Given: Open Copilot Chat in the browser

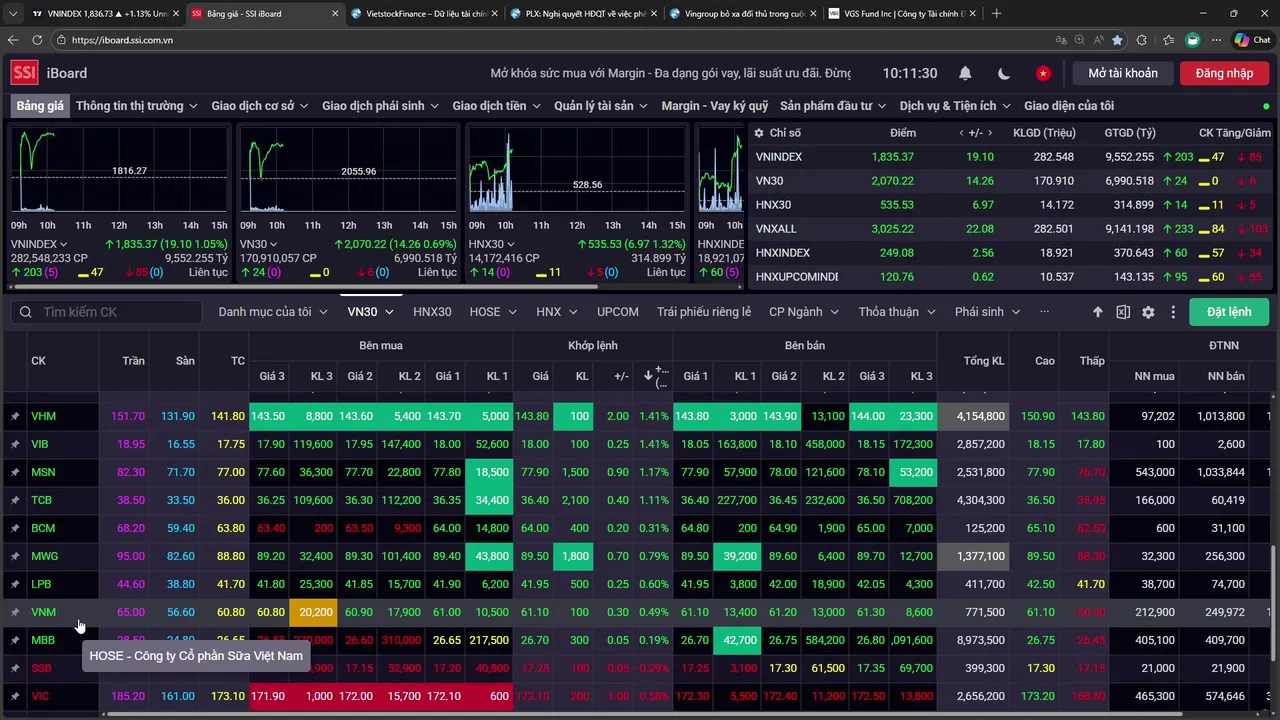Looking at the screenshot, I should [1252, 40].
